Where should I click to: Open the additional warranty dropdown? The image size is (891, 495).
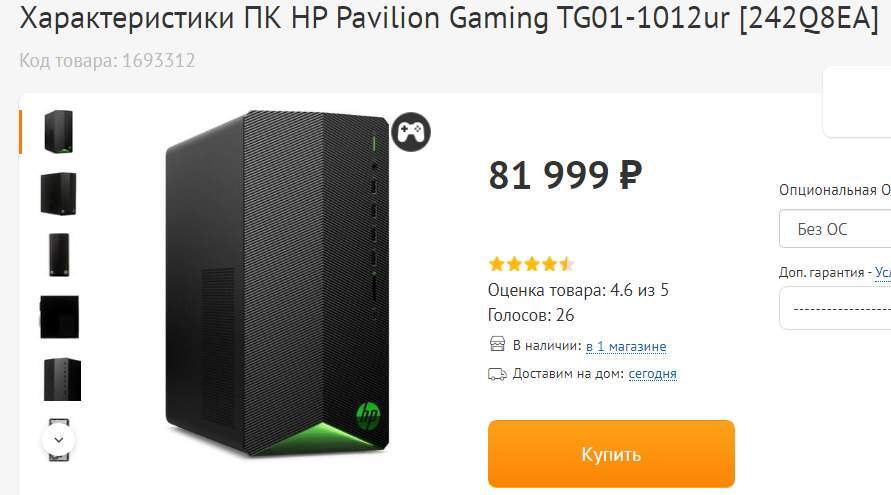click(x=835, y=308)
